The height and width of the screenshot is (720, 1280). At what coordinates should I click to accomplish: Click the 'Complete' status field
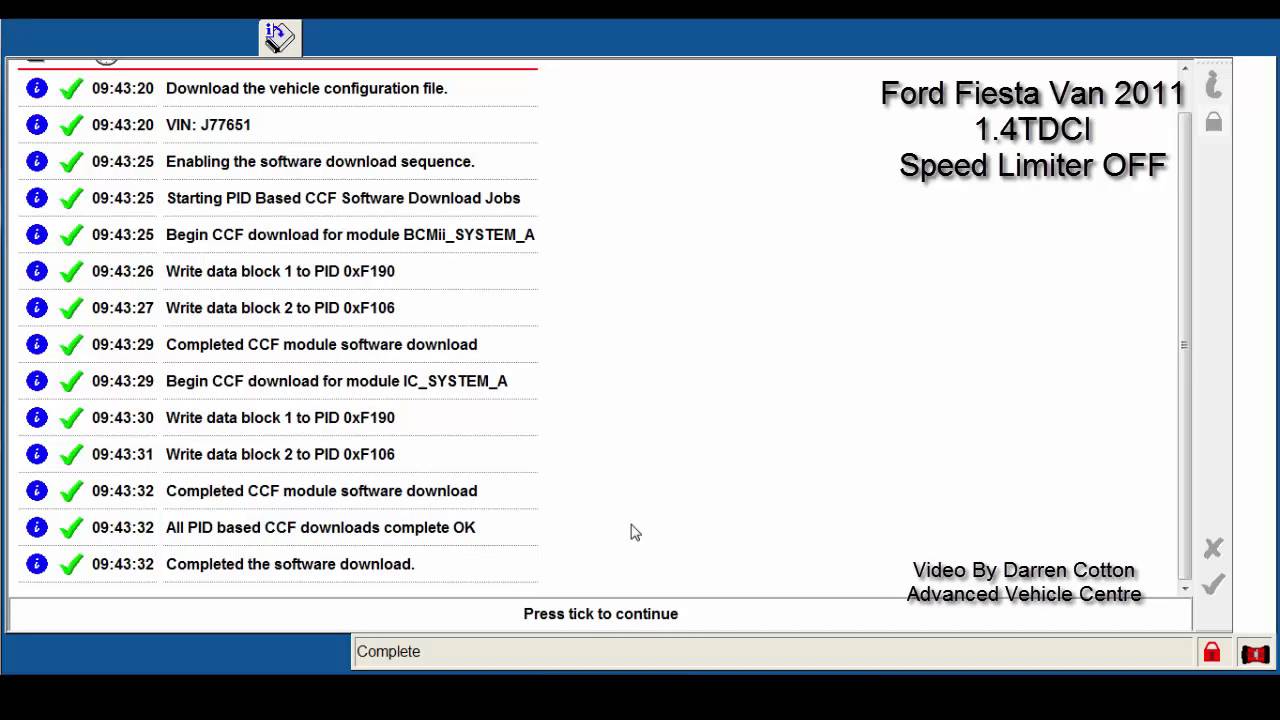point(774,652)
